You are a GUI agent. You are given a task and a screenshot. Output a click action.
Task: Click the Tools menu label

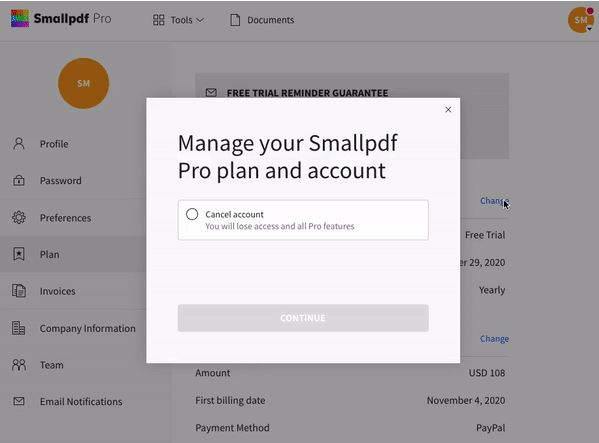[181, 20]
